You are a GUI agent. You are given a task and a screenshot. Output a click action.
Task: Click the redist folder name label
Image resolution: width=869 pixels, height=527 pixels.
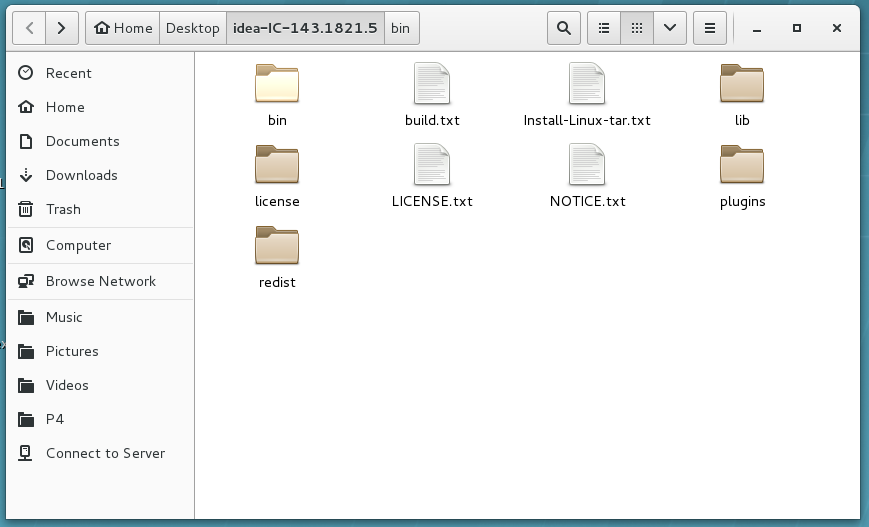click(x=277, y=283)
